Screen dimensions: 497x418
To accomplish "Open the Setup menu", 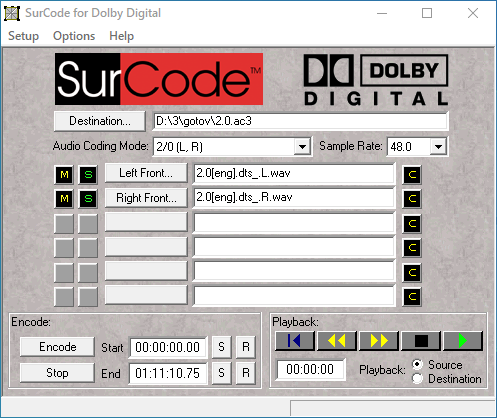I will coord(23,36).
